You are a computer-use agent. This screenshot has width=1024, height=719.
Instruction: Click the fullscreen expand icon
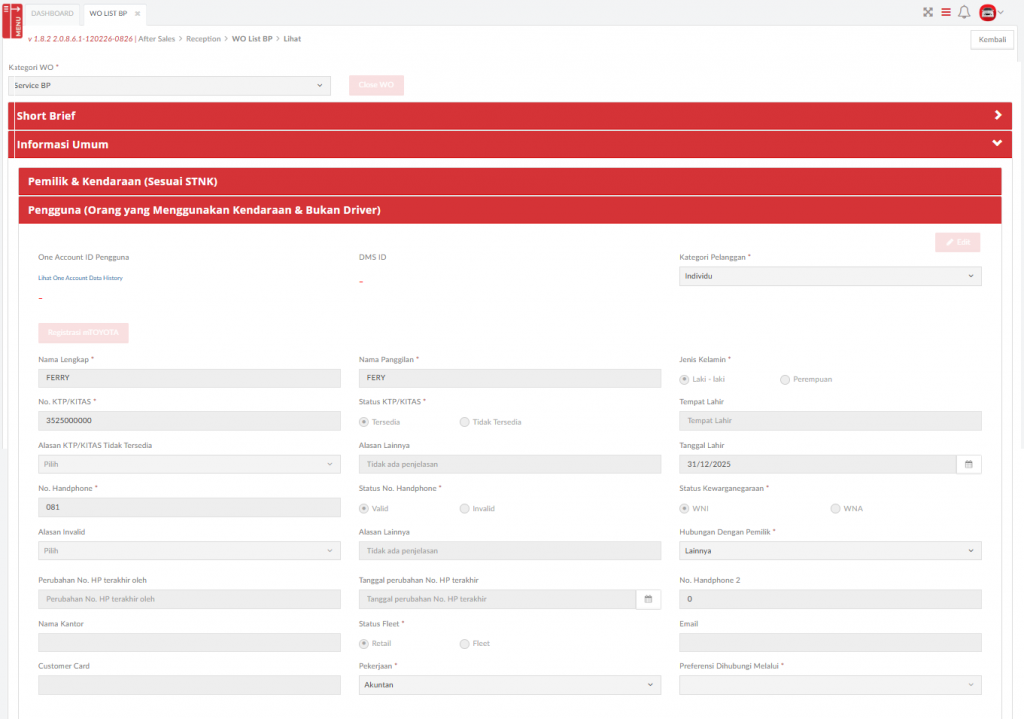pos(927,13)
